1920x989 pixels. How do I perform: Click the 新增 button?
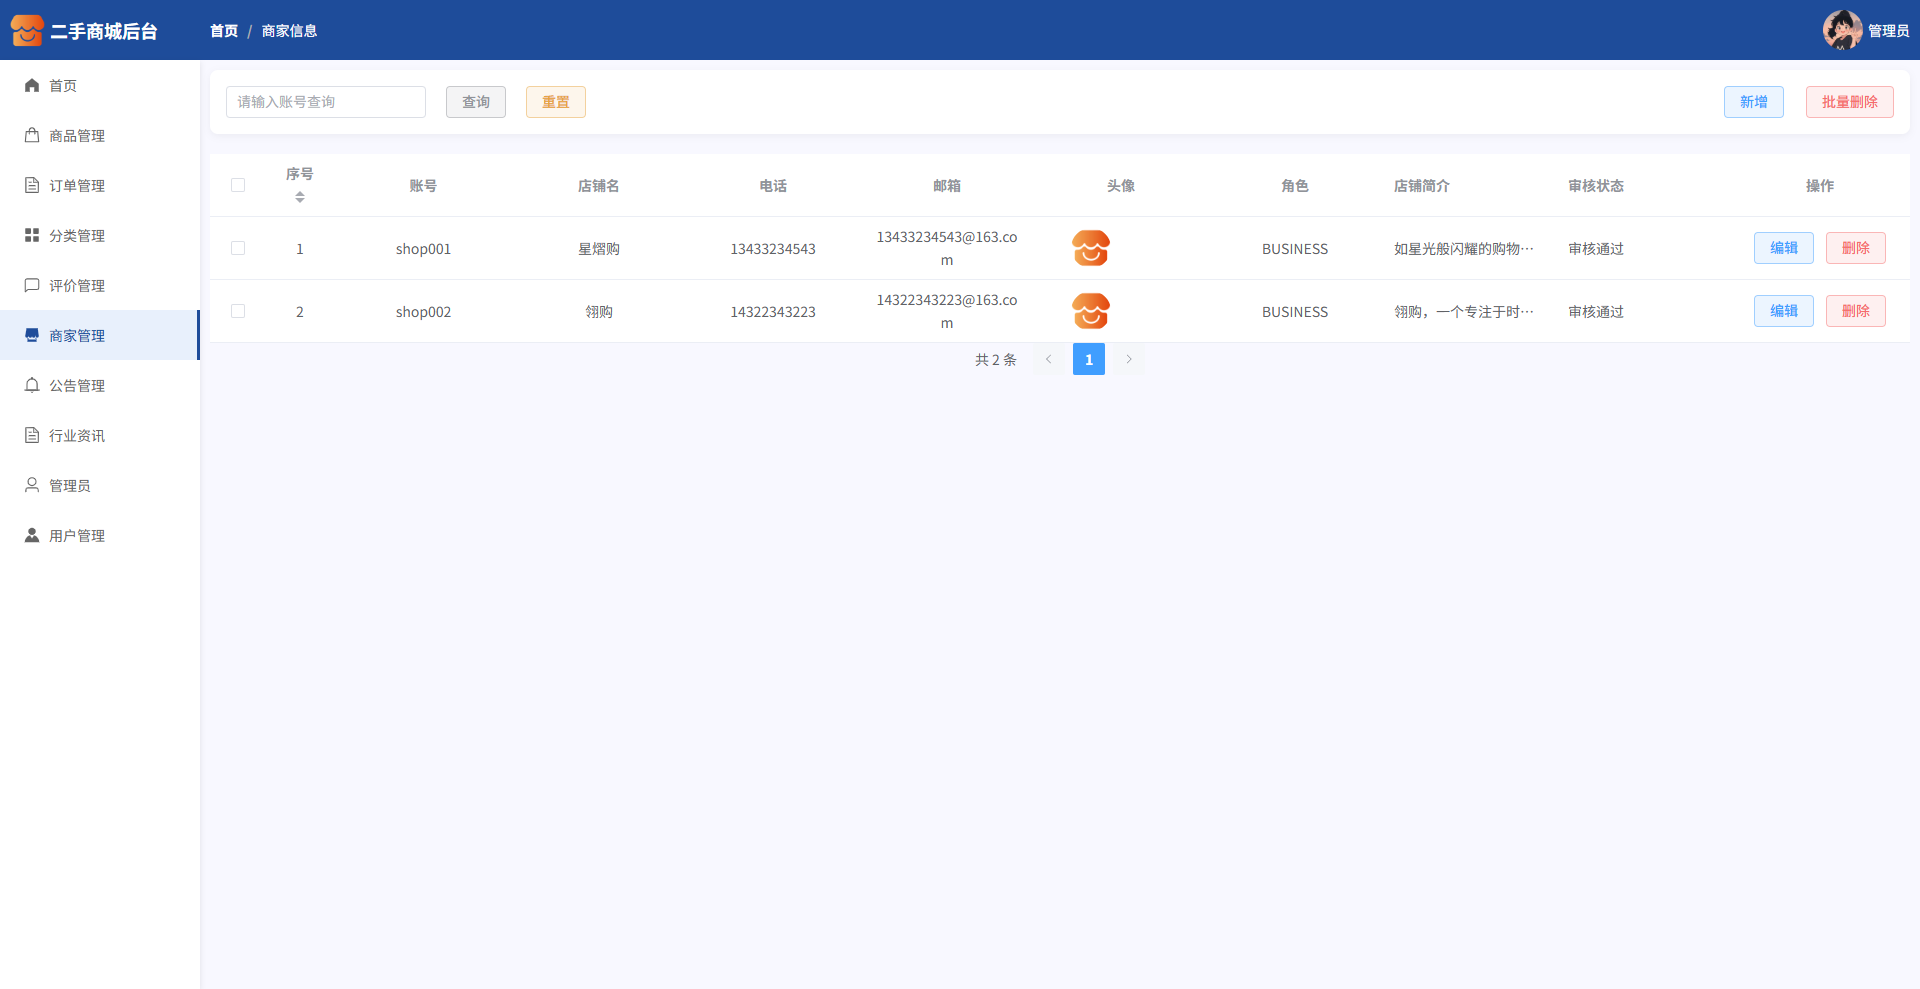pyautogui.click(x=1753, y=102)
